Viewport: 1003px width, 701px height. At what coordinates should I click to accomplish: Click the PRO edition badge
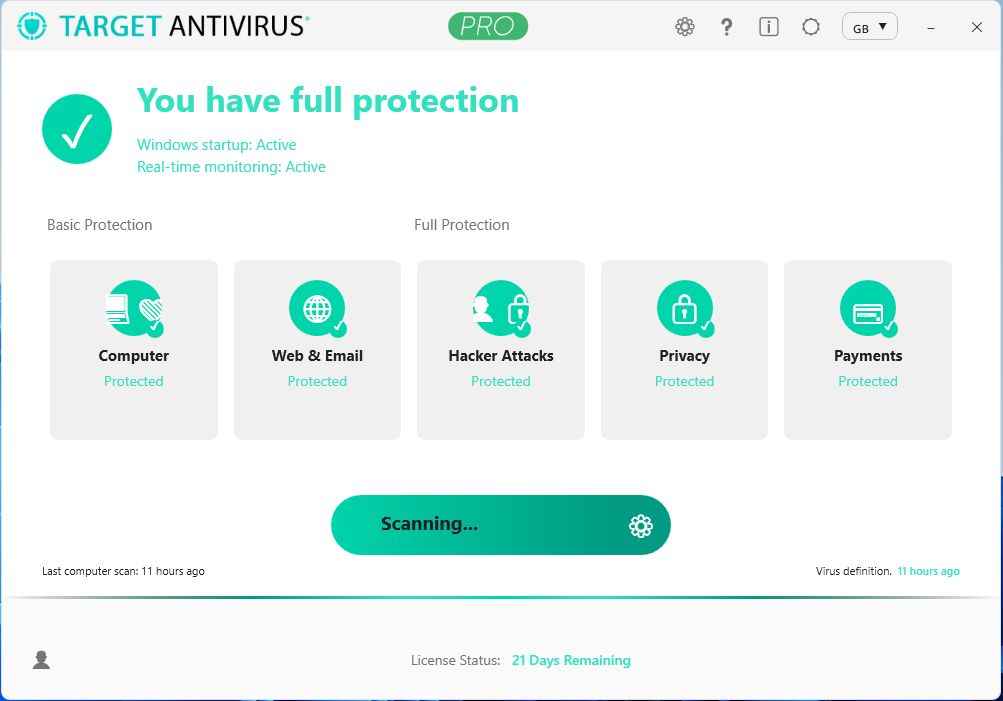point(488,26)
